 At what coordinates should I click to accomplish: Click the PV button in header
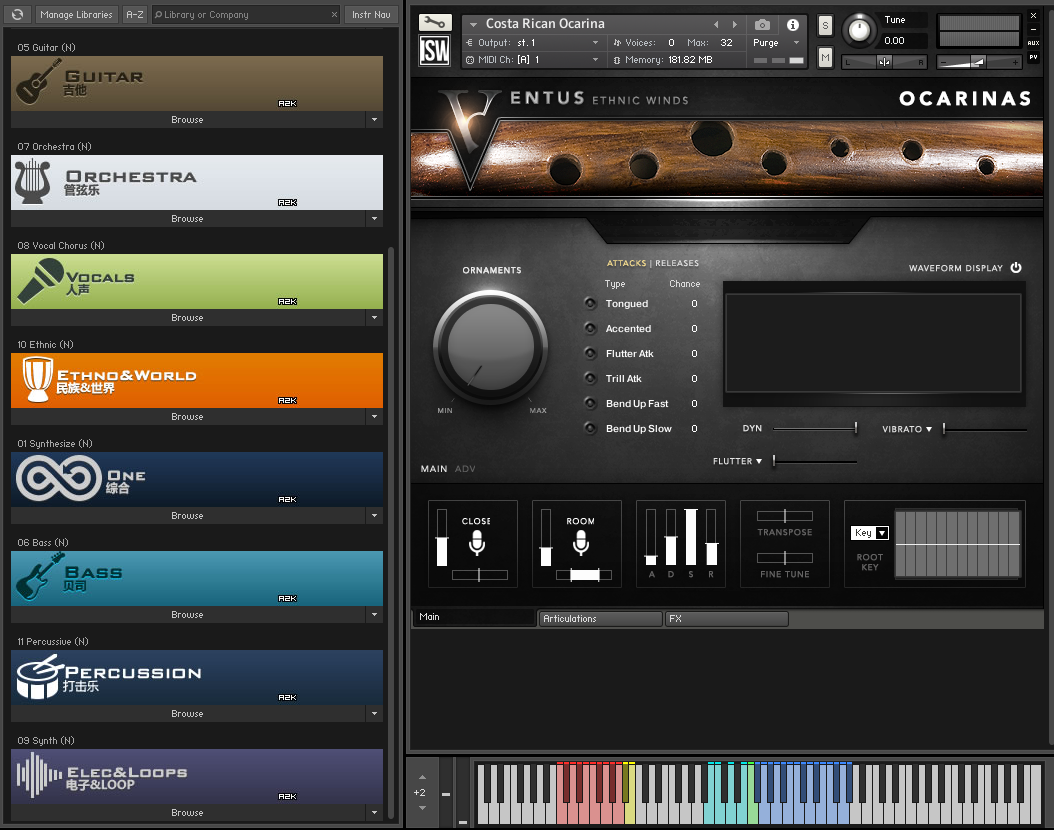pyautogui.click(x=1033, y=57)
